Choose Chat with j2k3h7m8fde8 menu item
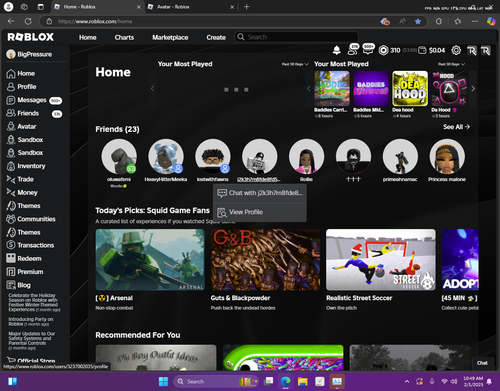The width and height of the screenshot is (500, 391). pyautogui.click(x=260, y=193)
